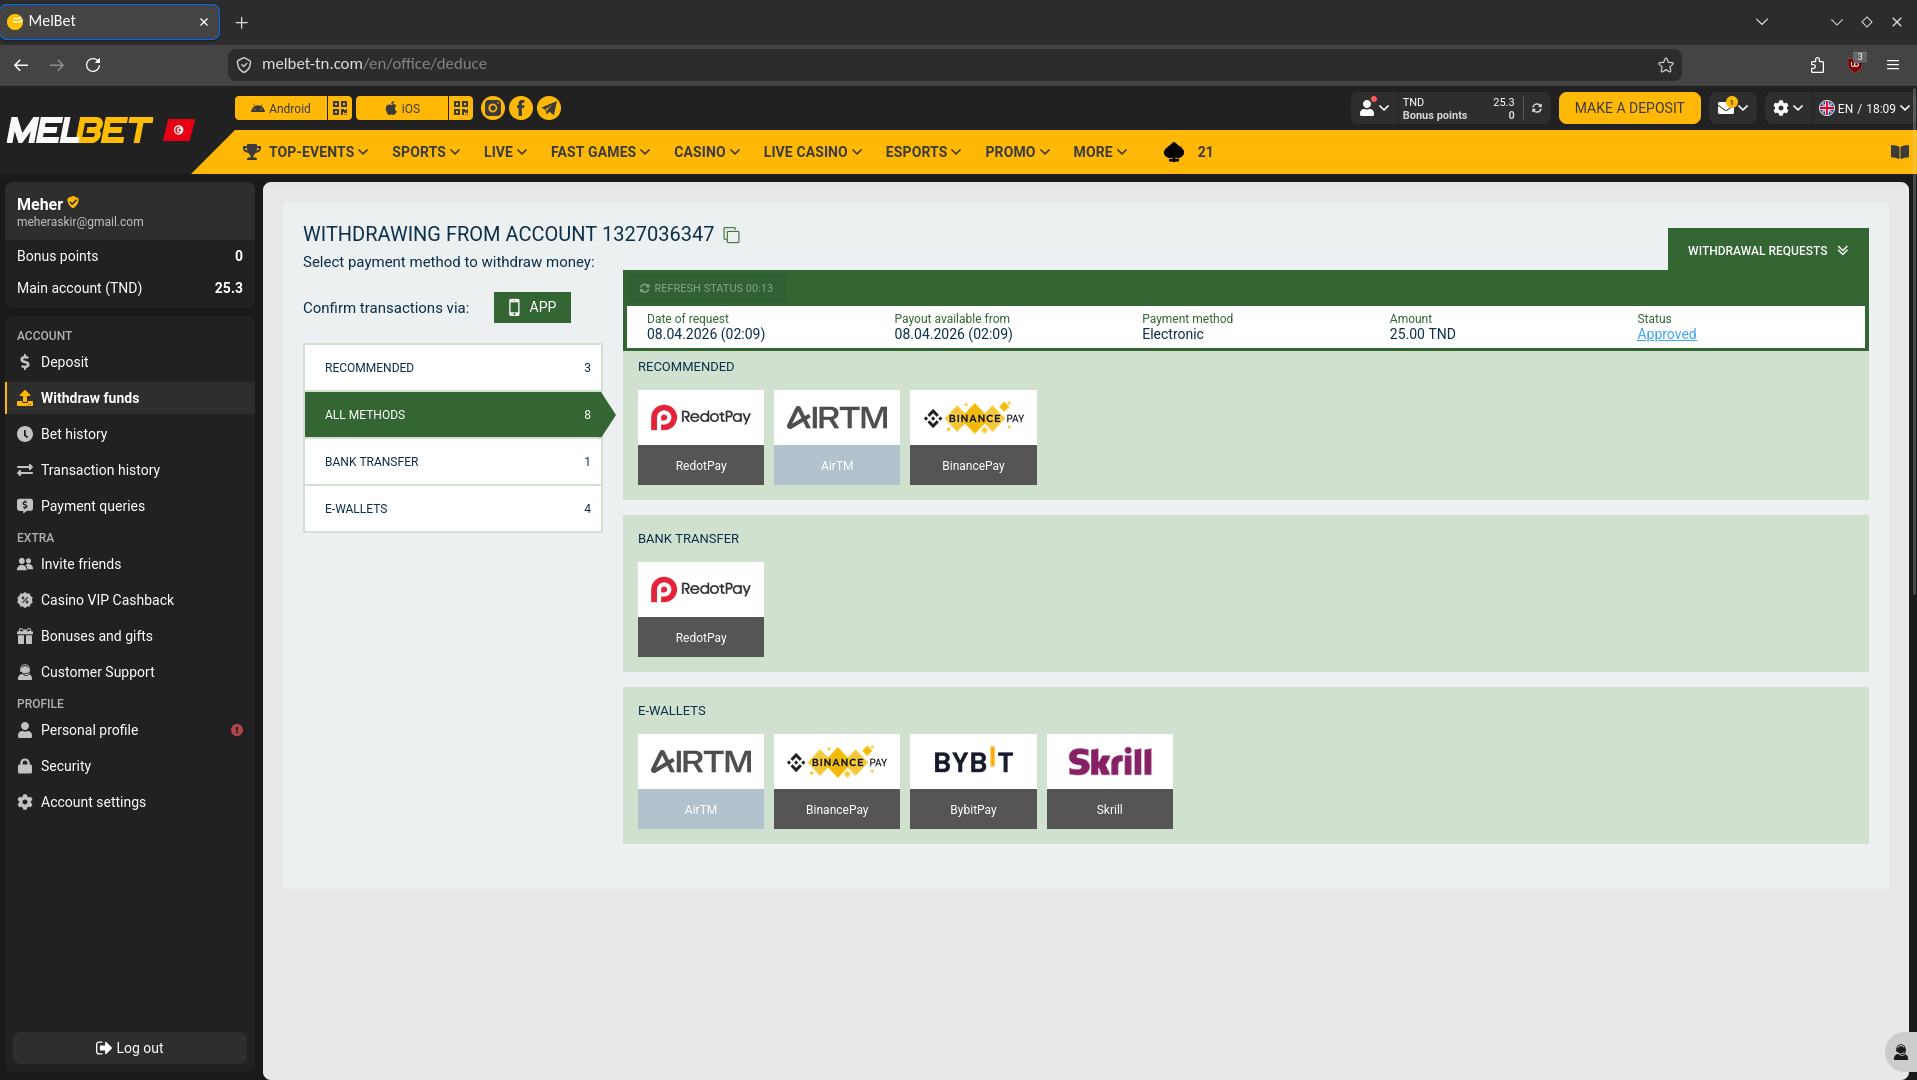Bookmark this page with the star icon
Image resolution: width=1917 pixels, height=1080 pixels.
point(1665,65)
